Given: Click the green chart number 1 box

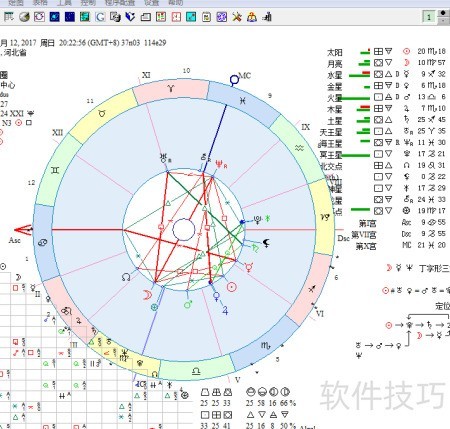Looking at the screenshot, I should click(429, 17).
